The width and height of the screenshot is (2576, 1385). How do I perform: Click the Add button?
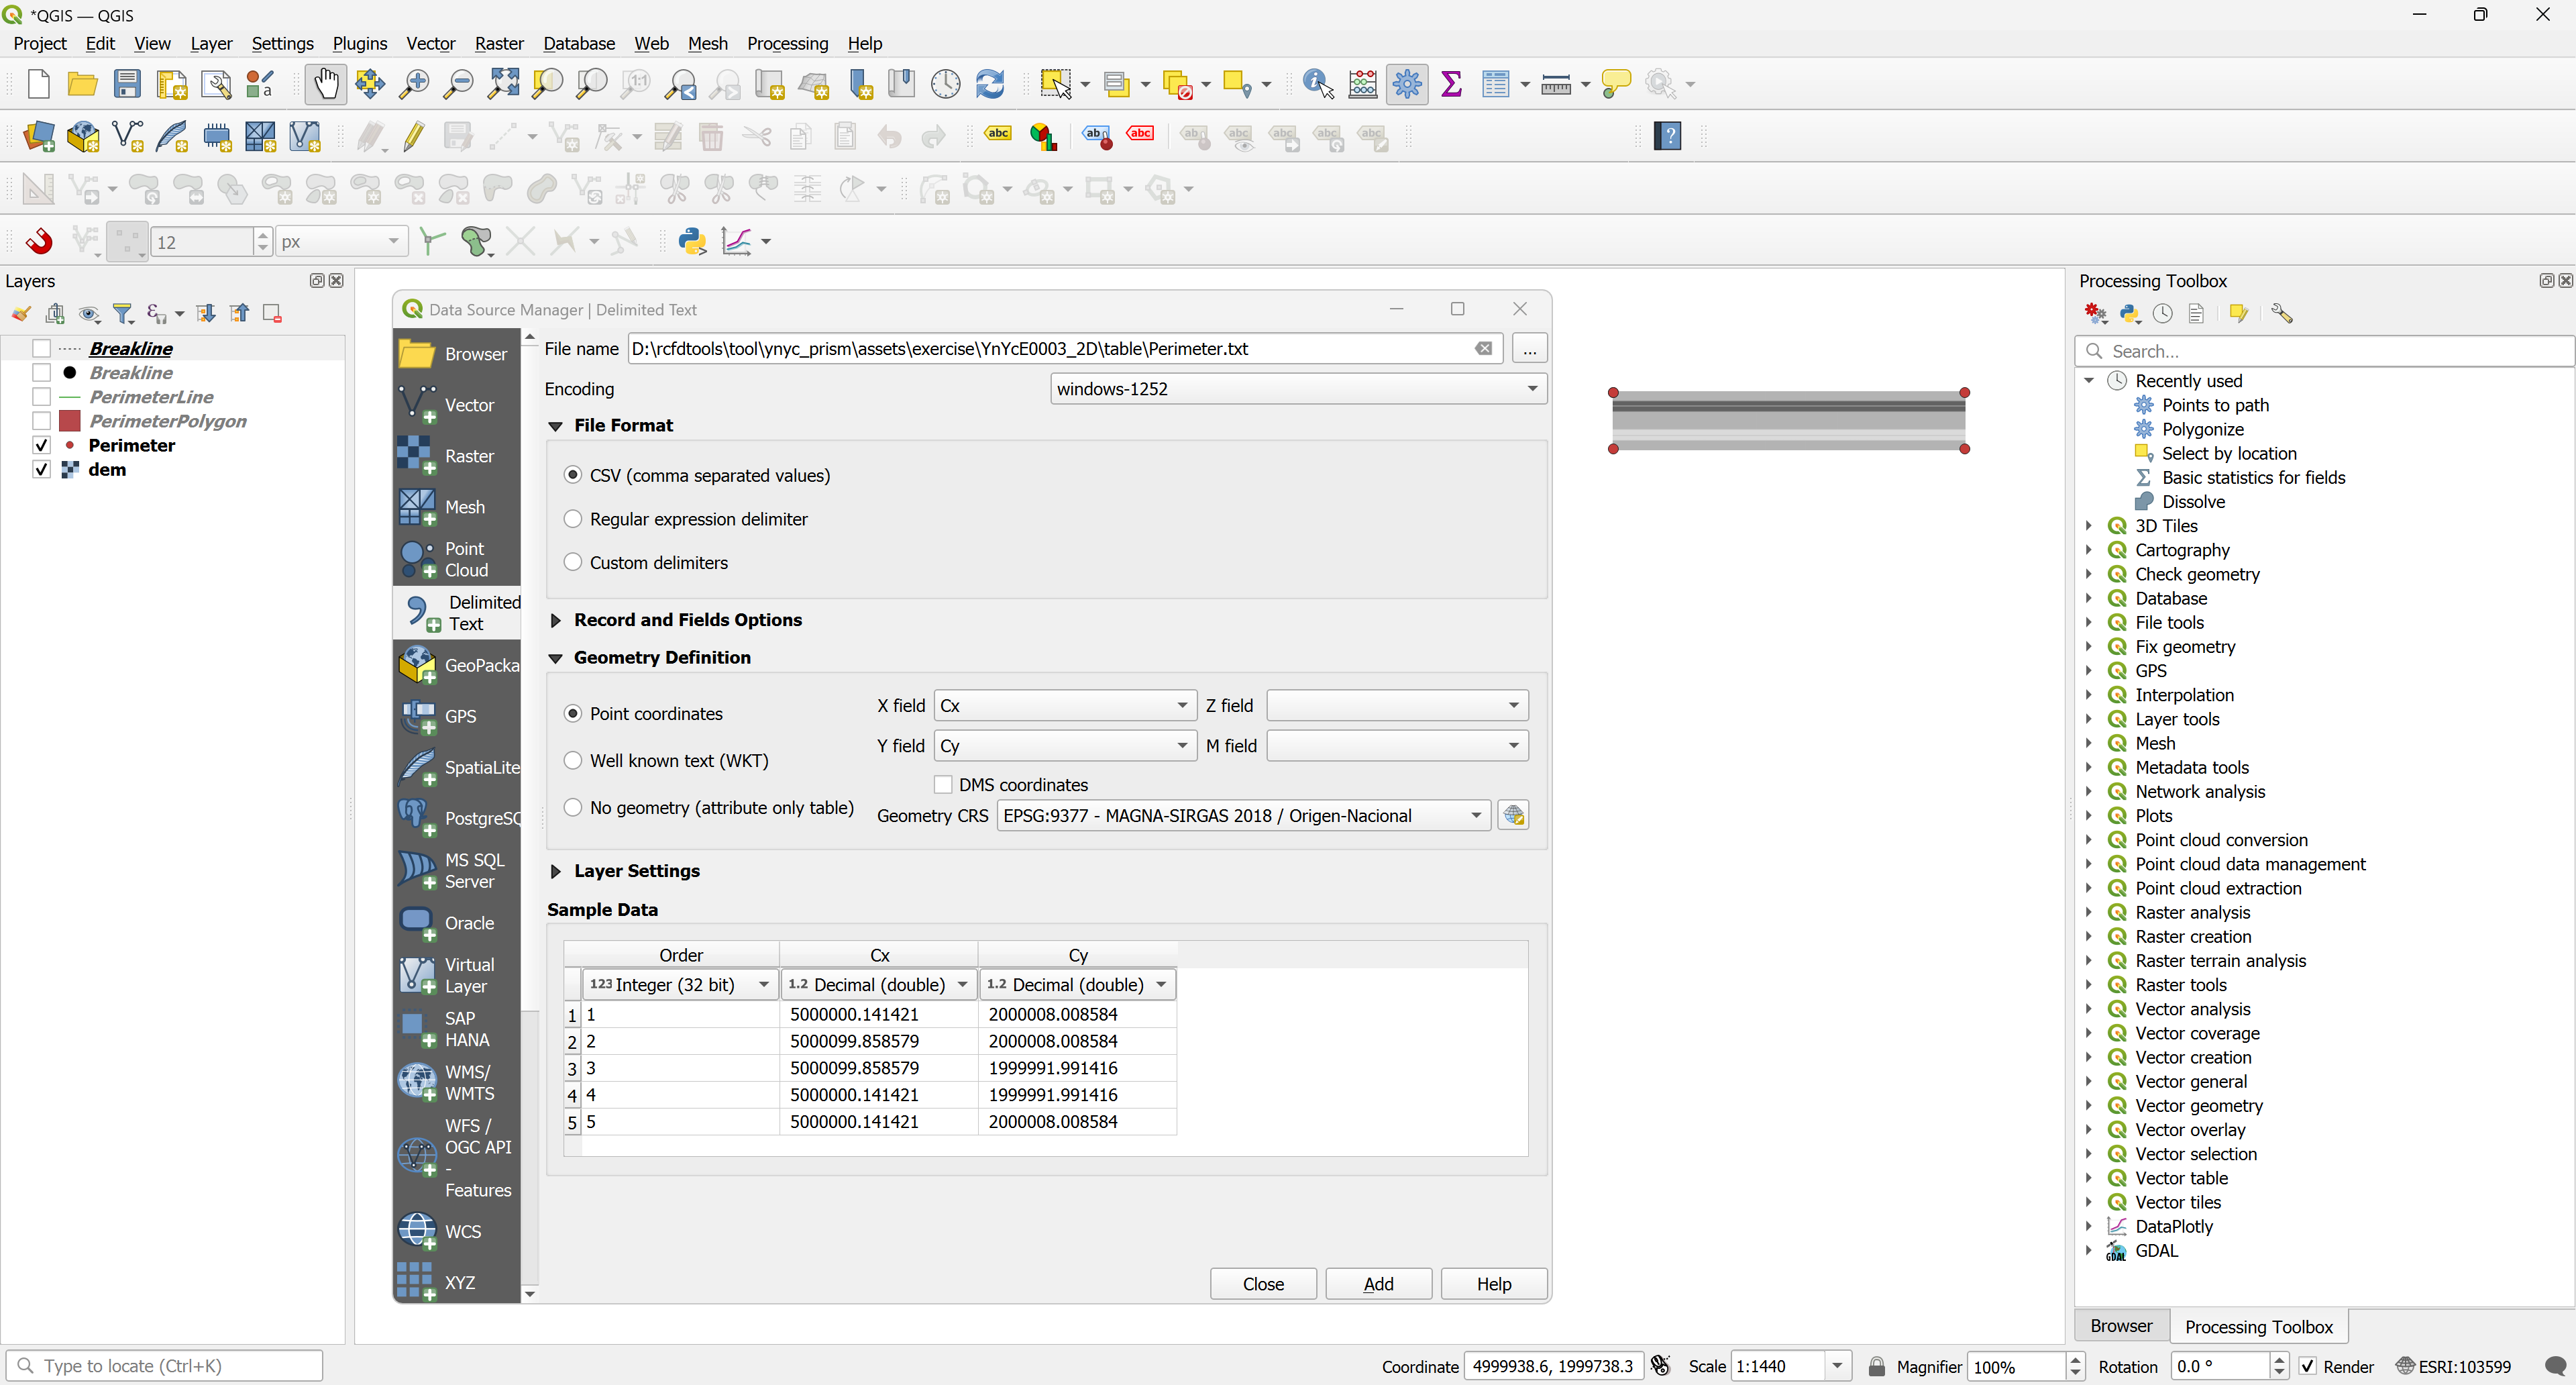pos(1378,1284)
